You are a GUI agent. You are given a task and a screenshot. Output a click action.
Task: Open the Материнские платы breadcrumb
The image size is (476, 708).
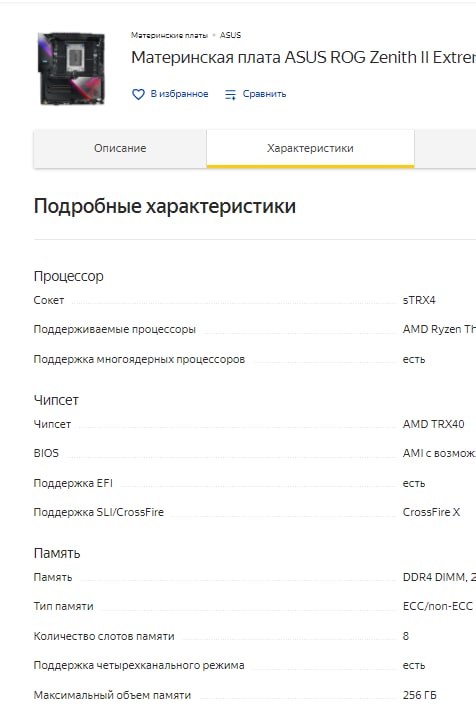point(169,35)
